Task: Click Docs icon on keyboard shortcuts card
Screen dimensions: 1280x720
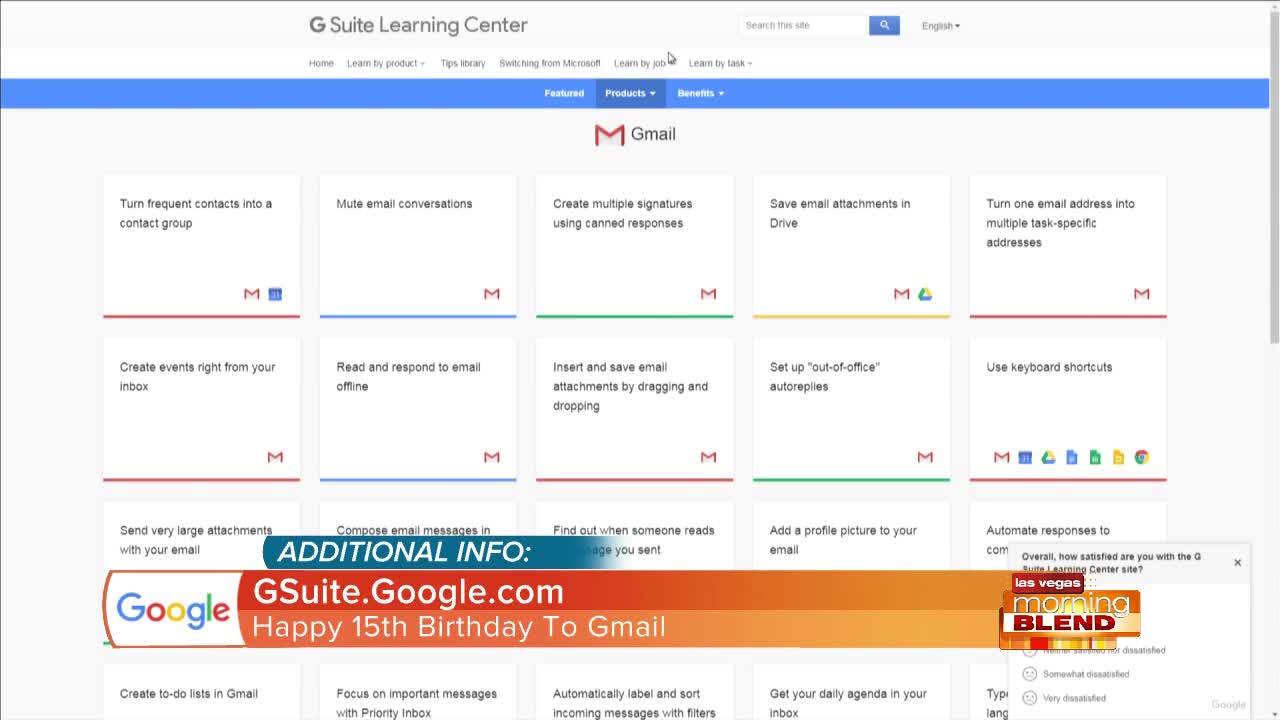Action: pos(1072,457)
